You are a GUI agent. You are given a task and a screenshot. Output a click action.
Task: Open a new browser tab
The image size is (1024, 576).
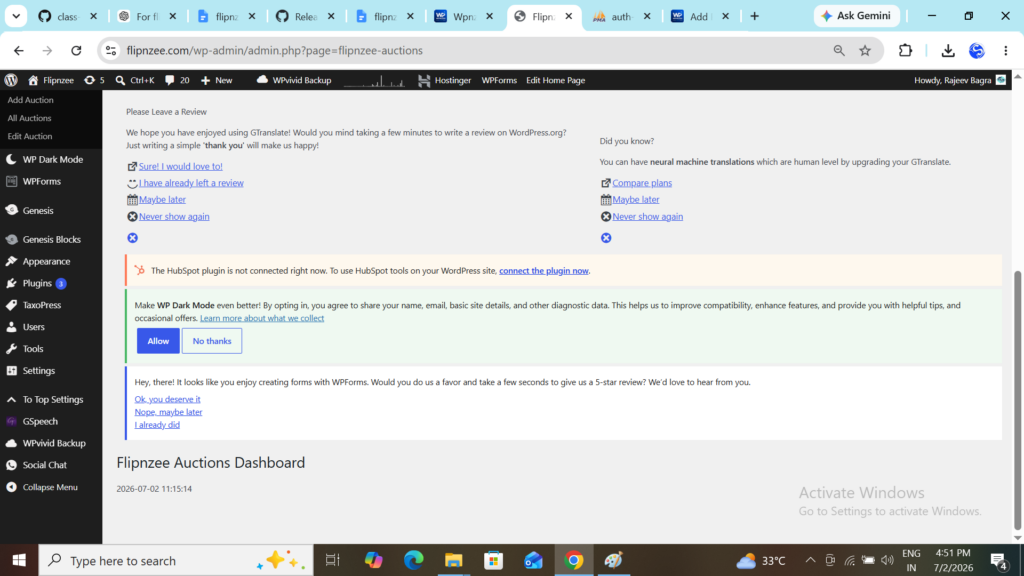pyautogui.click(x=754, y=16)
